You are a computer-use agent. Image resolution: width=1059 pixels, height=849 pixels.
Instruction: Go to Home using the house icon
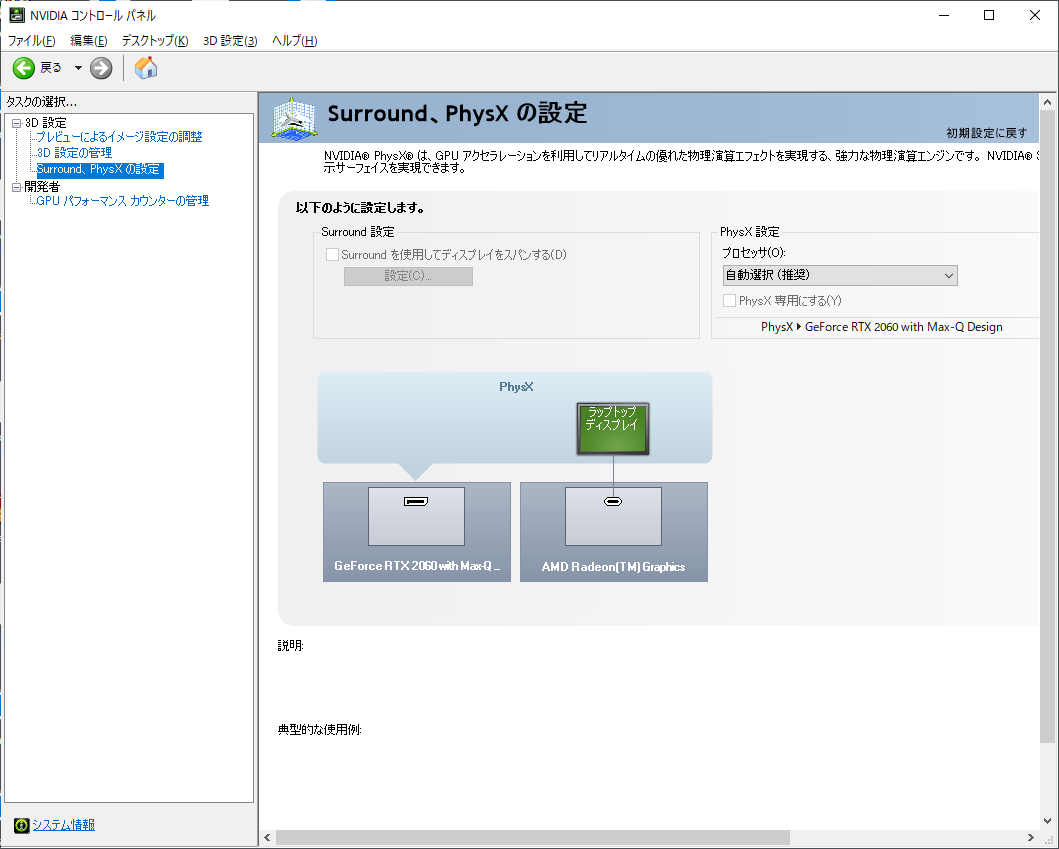(x=146, y=68)
